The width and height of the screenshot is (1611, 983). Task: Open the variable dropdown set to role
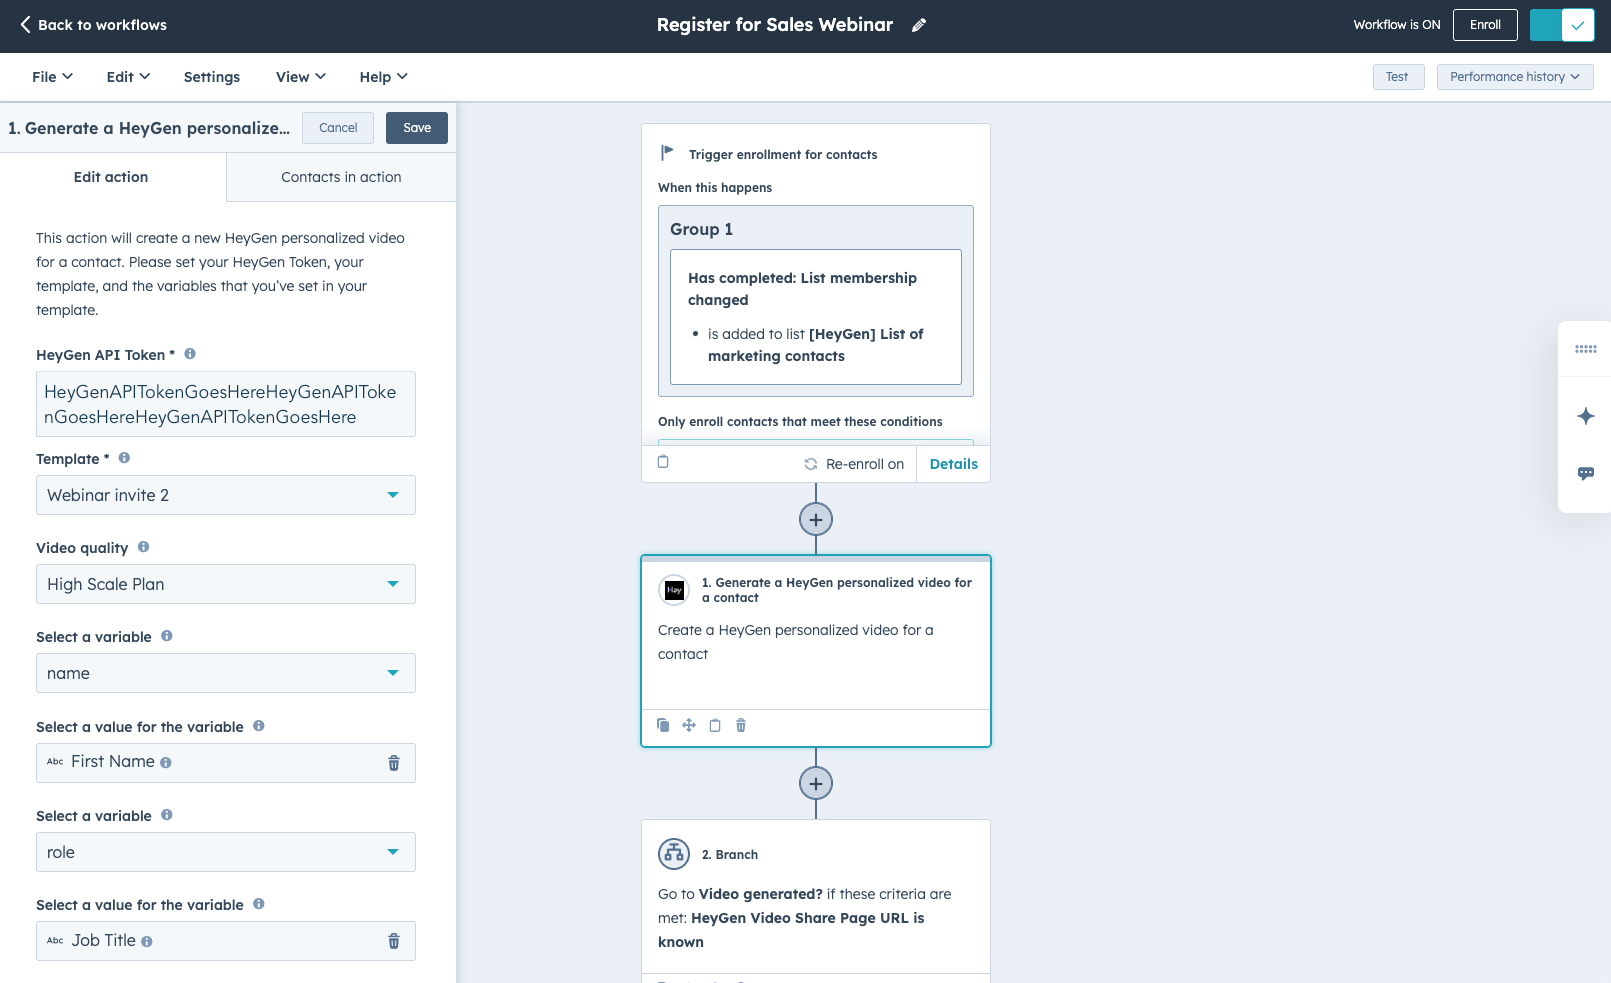[x=226, y=852]
